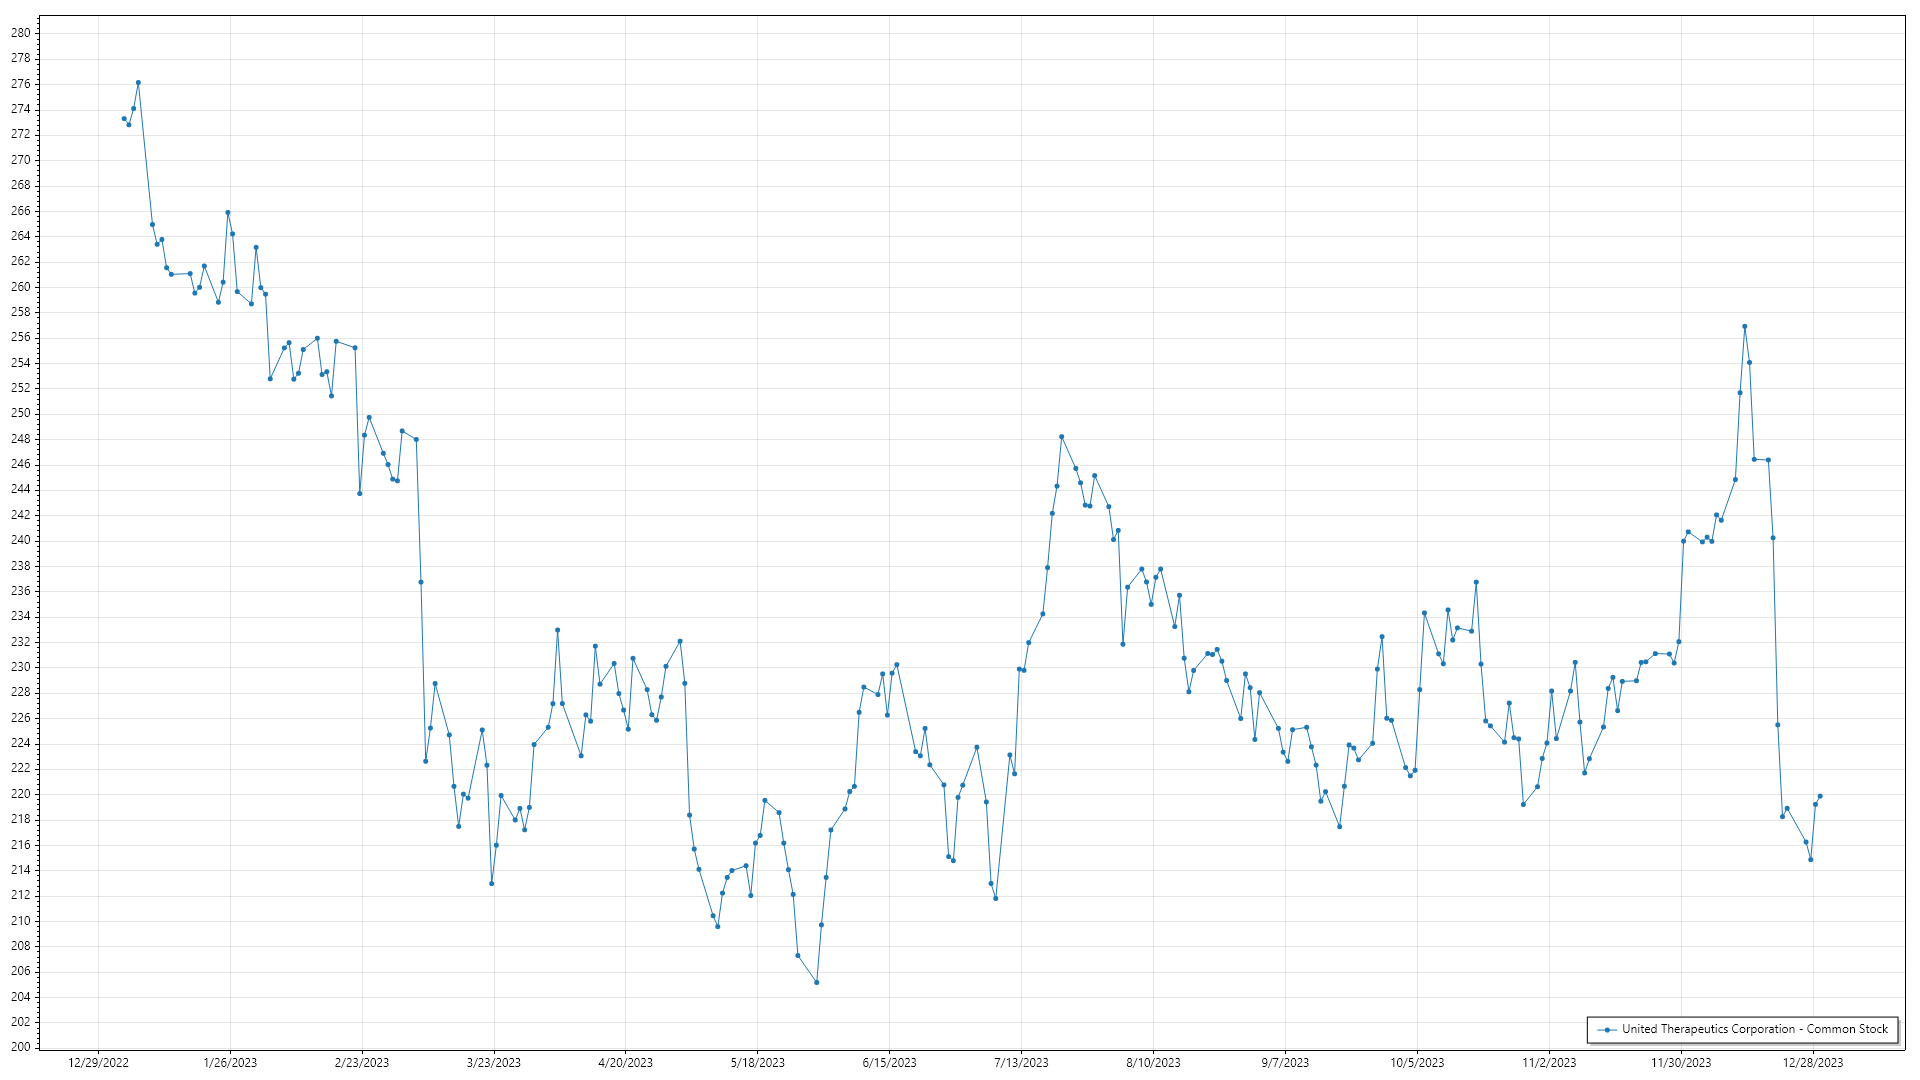Click the legend series marker icon
1920x1080 pixels.
pos(1607,1029)
